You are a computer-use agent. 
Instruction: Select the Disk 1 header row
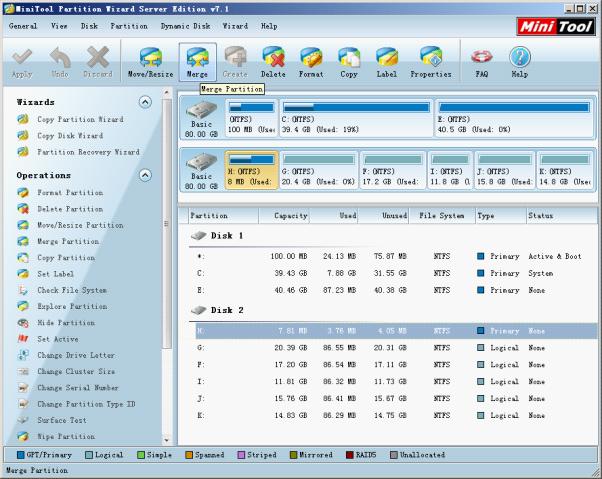393,236
